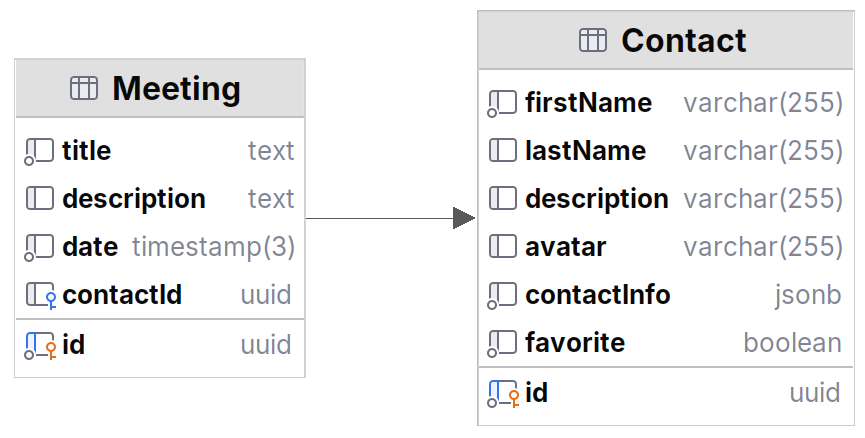Click the primary key icon in Contact table
This screenshot has height=438, width=865.
503,393
